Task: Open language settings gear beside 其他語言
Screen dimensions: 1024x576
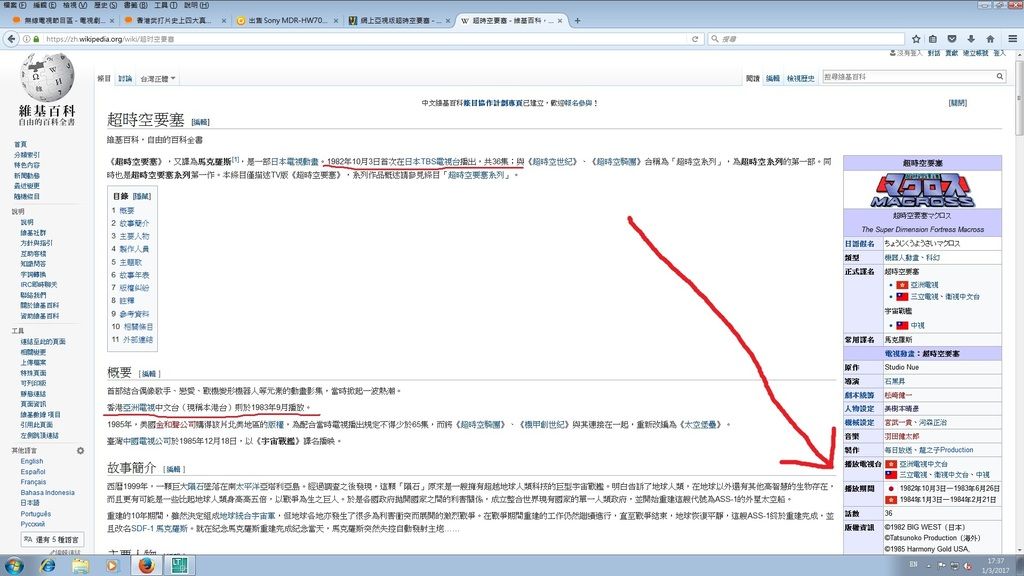Action: tap(80, 451)
